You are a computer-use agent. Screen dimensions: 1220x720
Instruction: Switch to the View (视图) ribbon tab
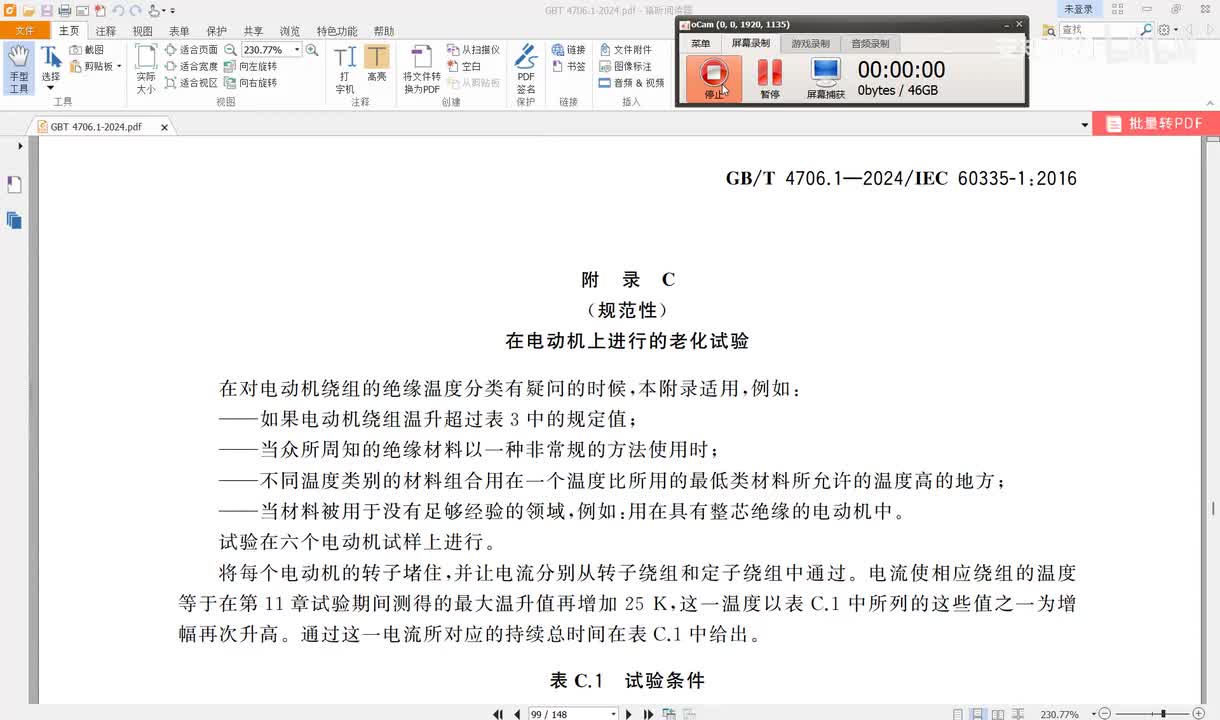pos(143,31)
